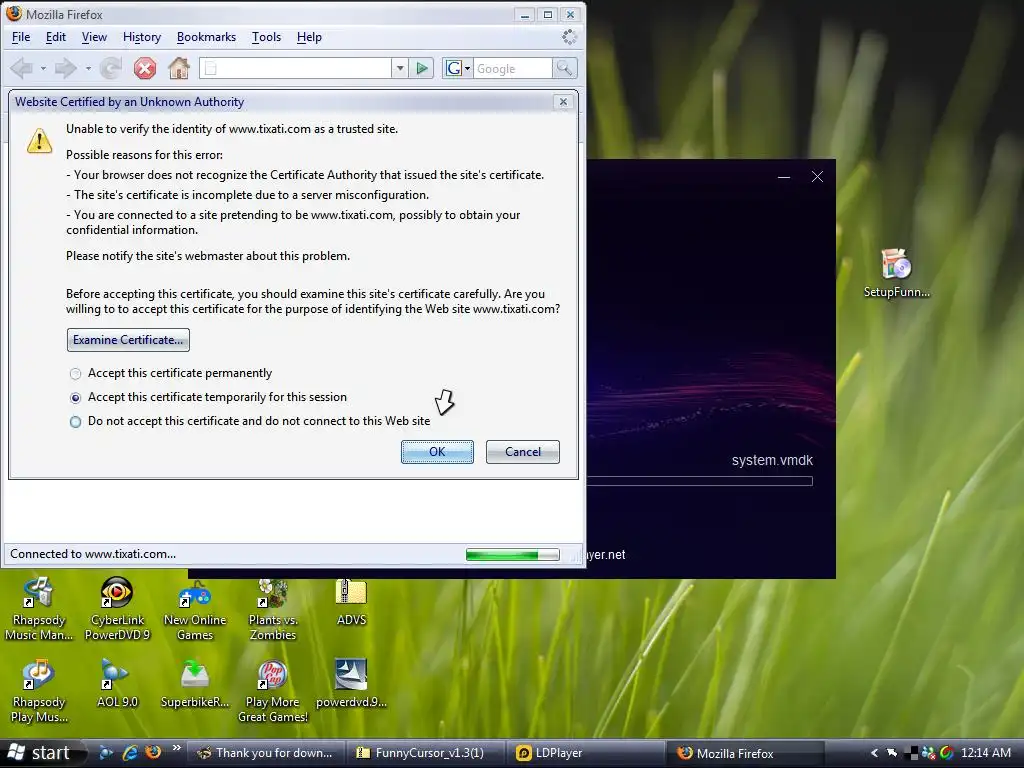Open the Forward button history dropdown arrow
The image size is (1024, 768).
88,68
